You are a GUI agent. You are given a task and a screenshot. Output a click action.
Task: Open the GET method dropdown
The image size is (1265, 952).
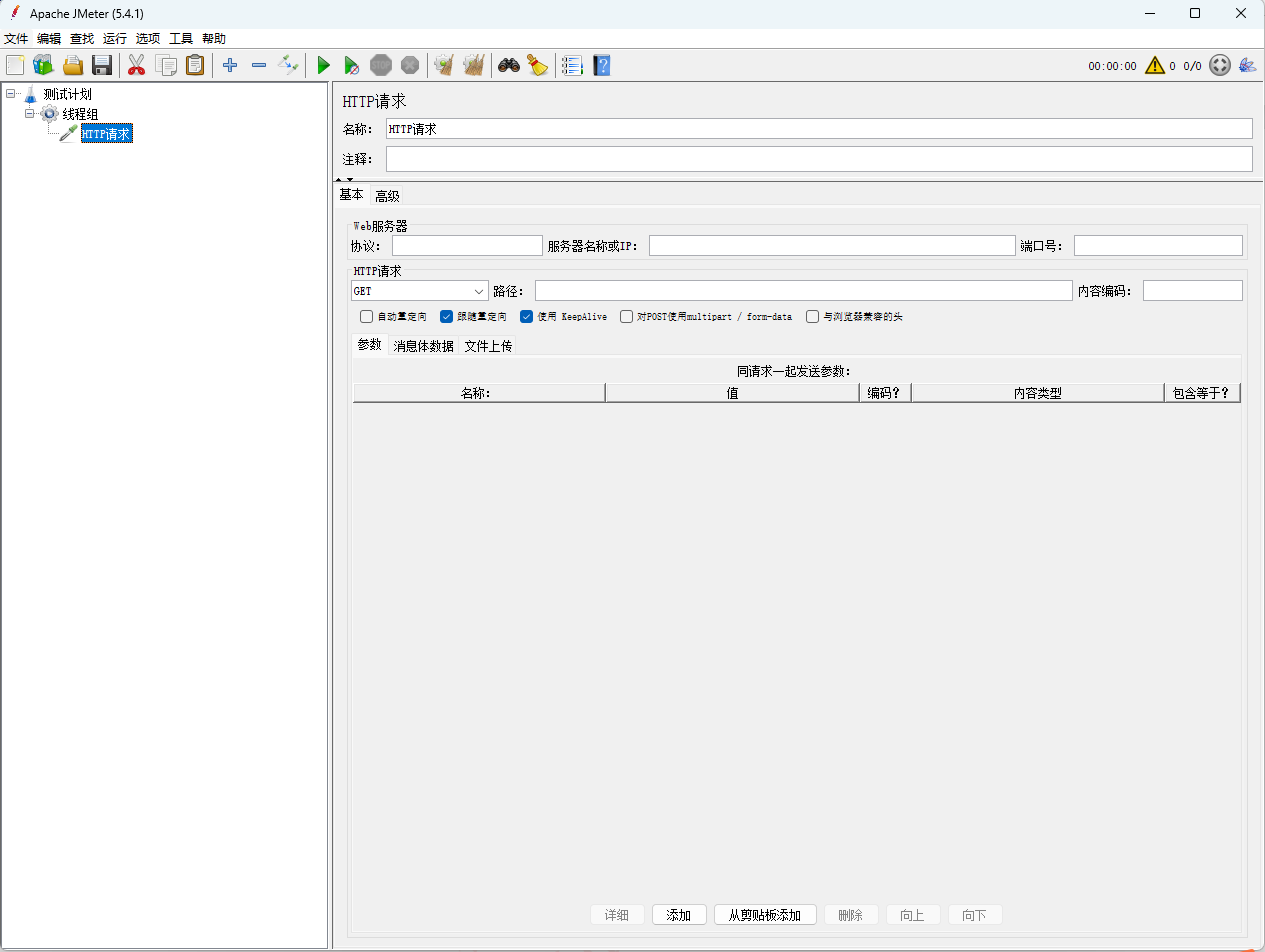pos(419,291)
